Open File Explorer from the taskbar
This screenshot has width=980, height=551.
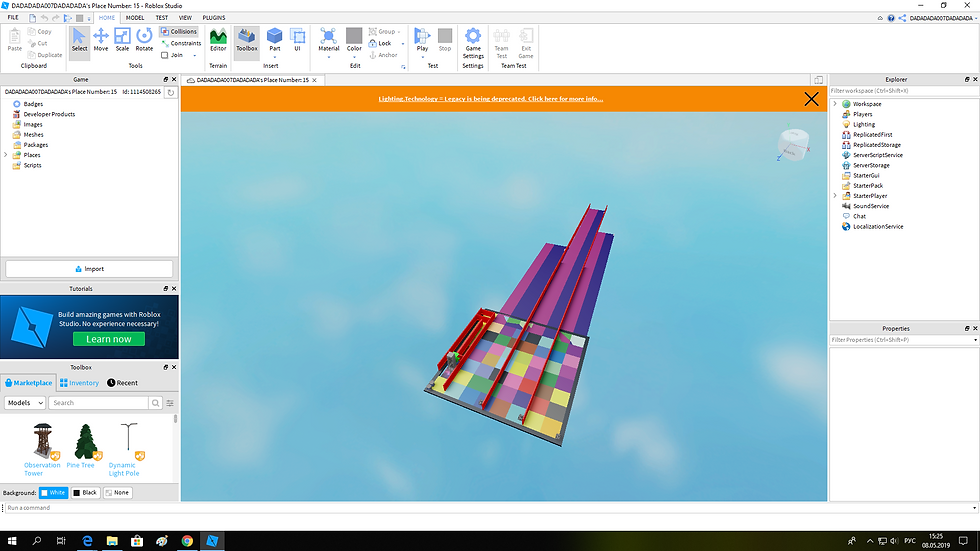click(112, 541)
